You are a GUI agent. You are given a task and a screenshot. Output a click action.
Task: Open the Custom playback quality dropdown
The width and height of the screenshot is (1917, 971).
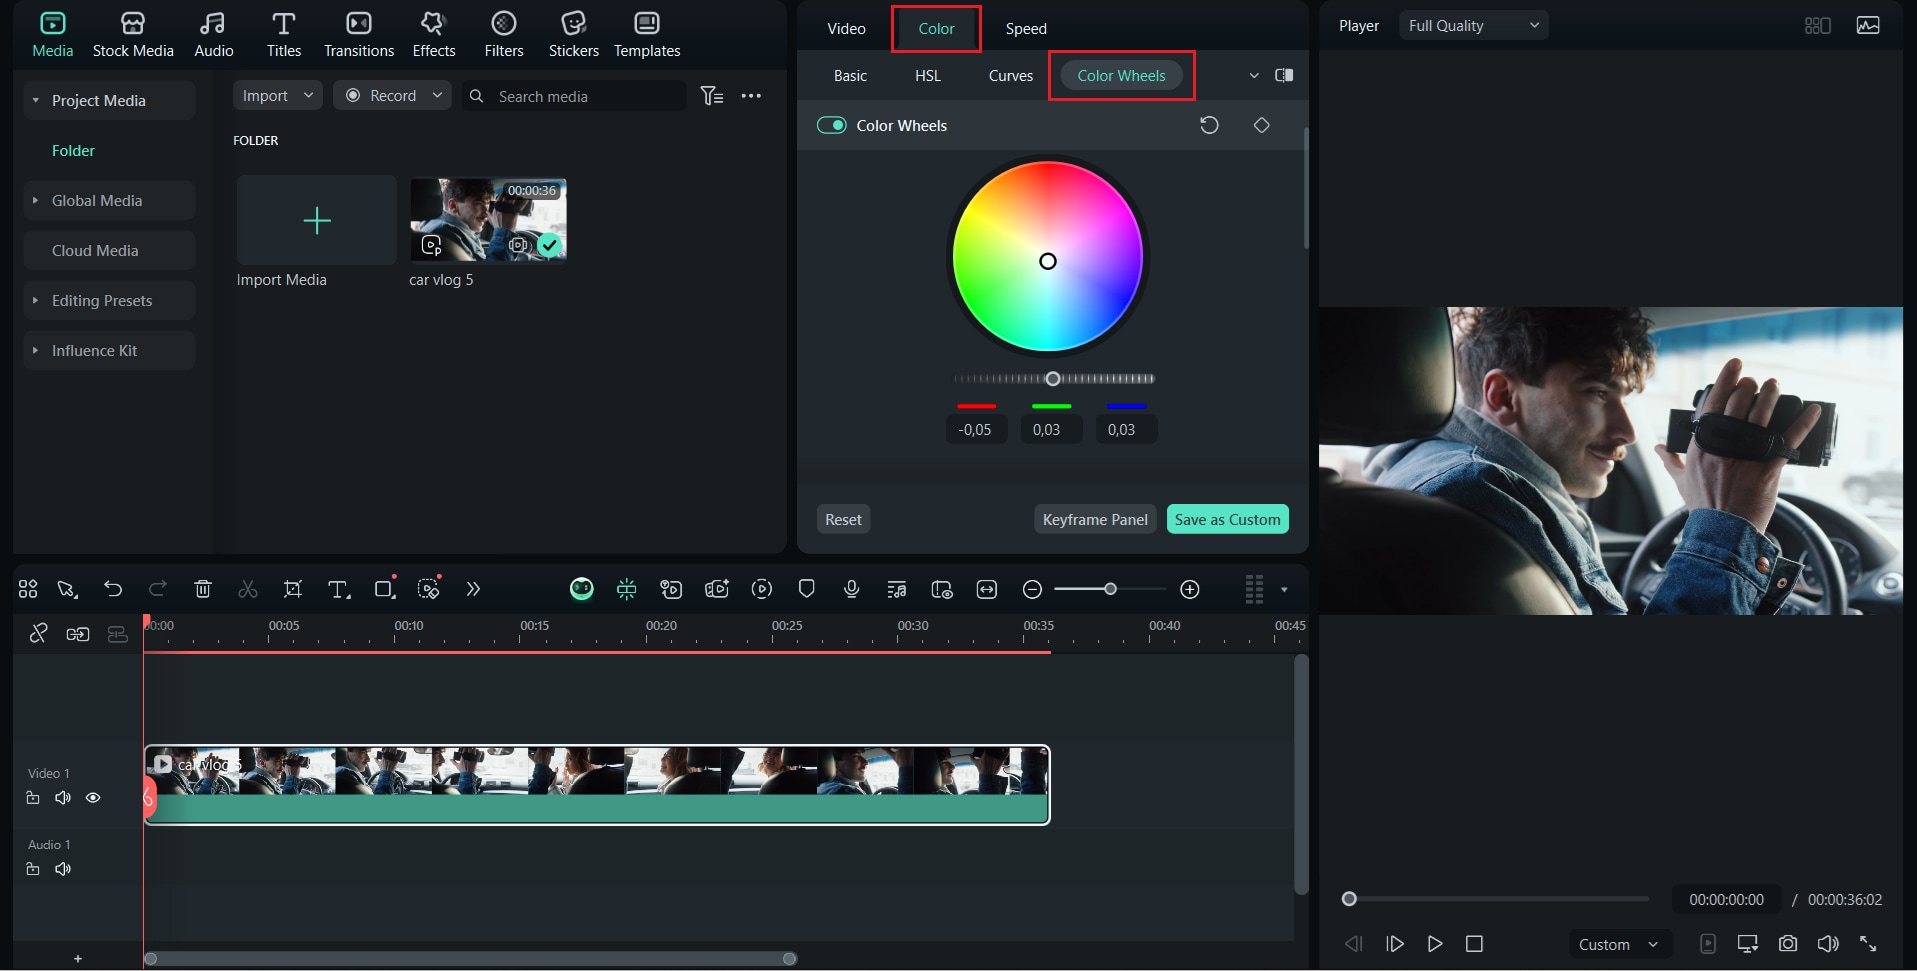tap(1617, 943)
